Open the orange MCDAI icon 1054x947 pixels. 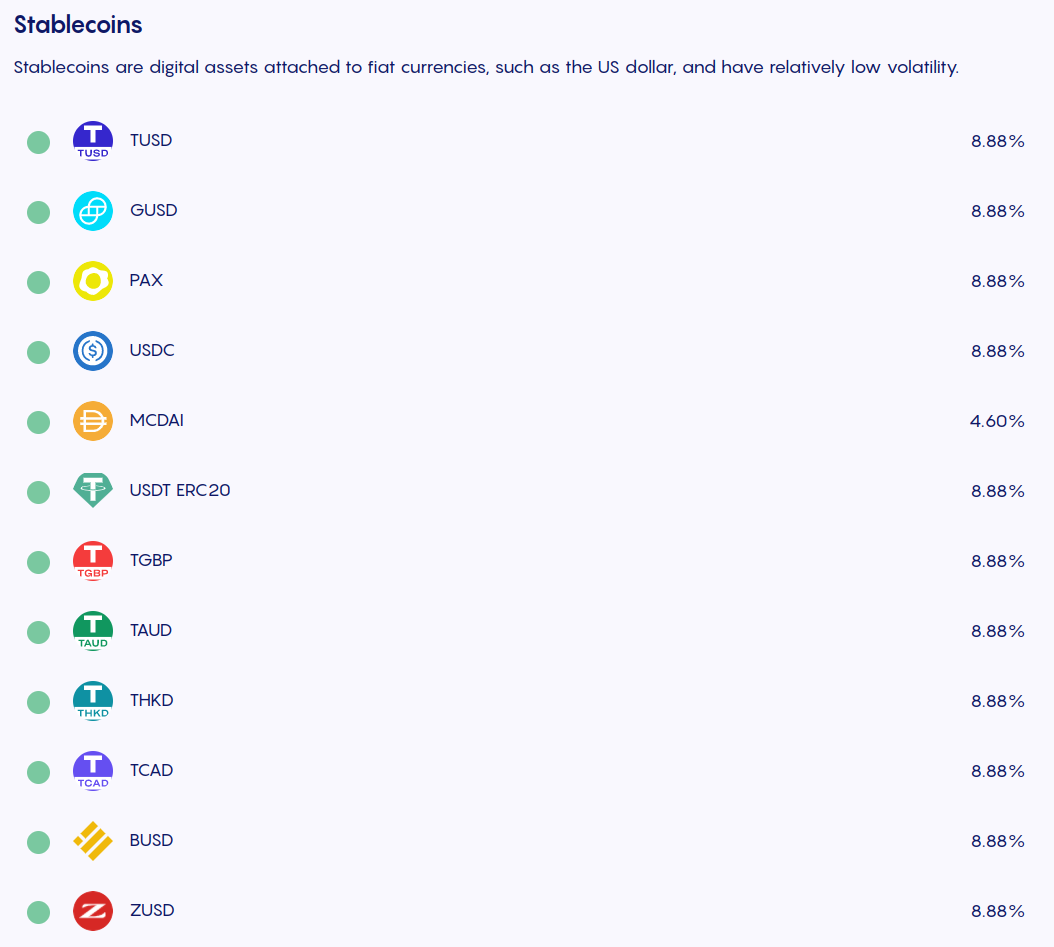(x=93, y=421)
